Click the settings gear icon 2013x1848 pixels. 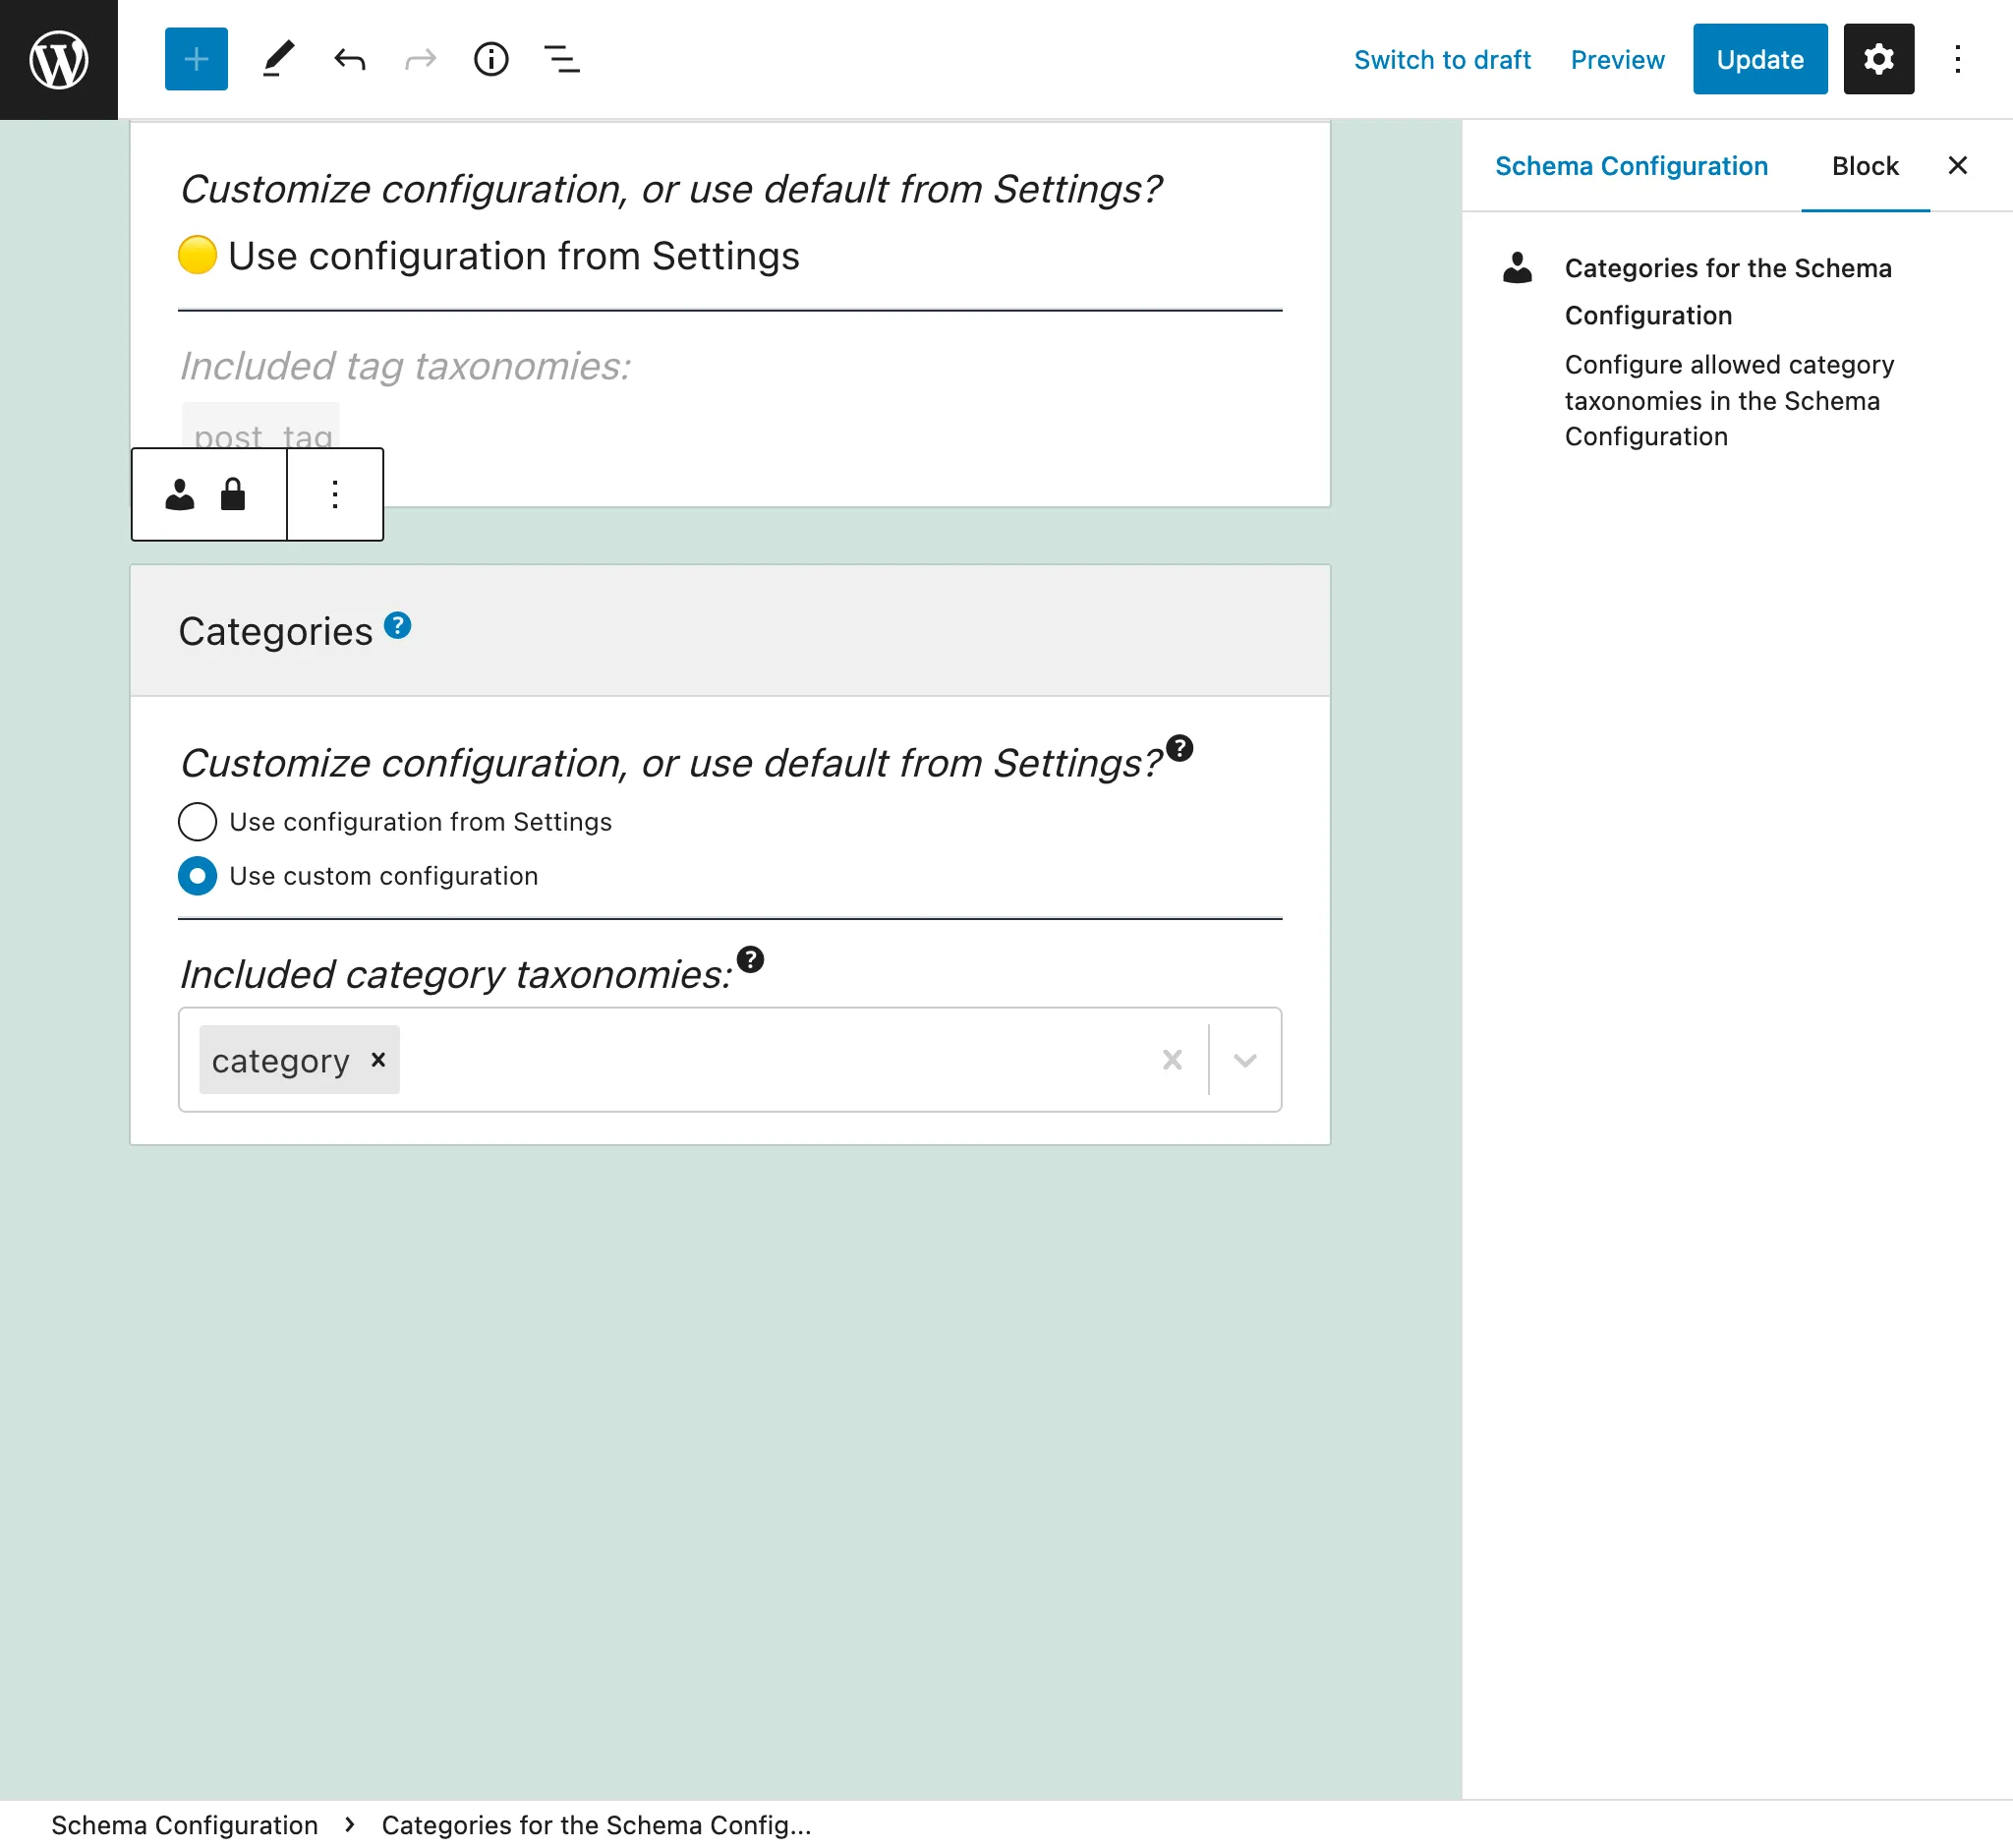pyautogui.click(x=1878, y=58)
